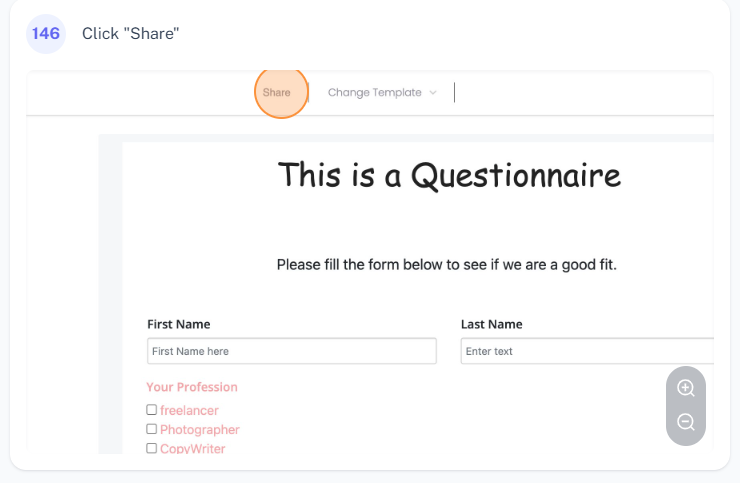
Task: Enable the CopyWriter checkbox
Action: [152, 448]
